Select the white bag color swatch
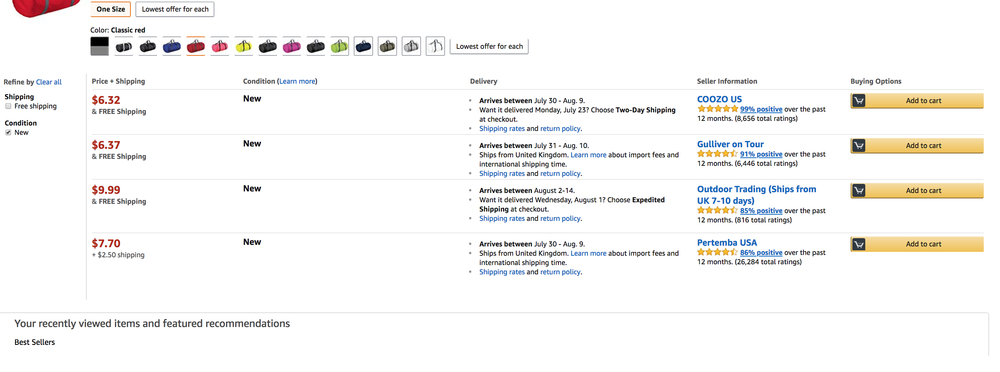The height and width of the screenshot is (372, 1000). (435, 47)
